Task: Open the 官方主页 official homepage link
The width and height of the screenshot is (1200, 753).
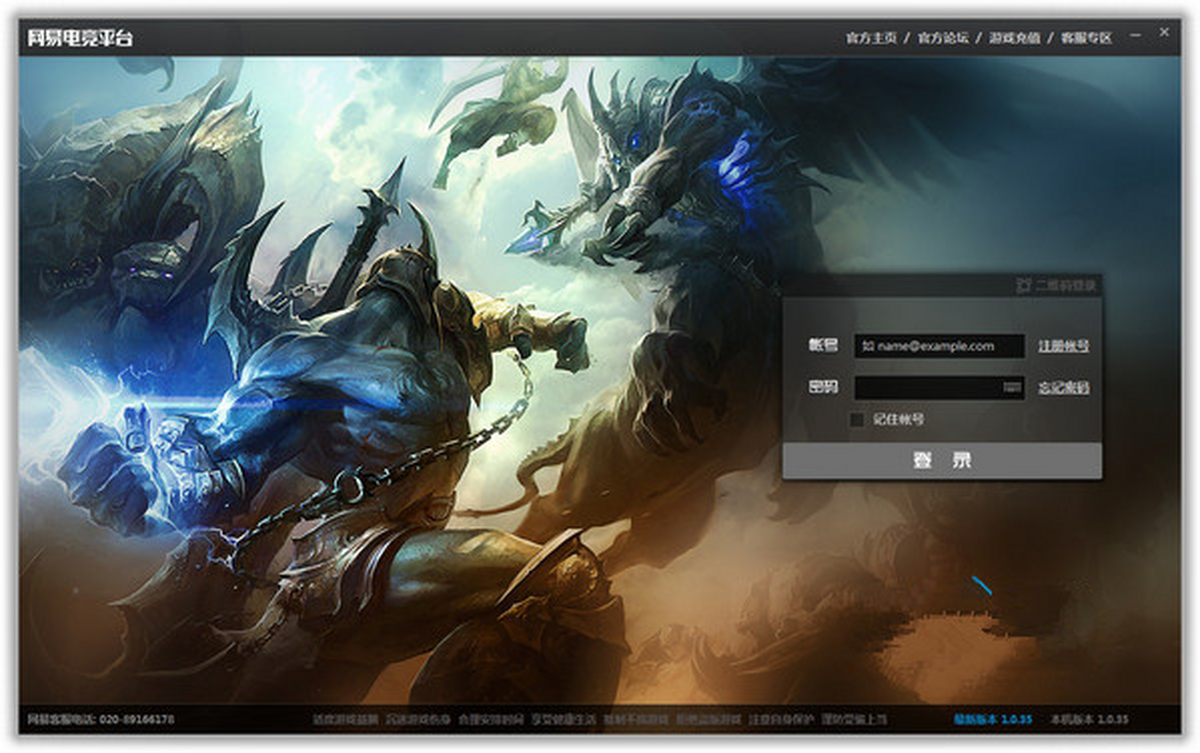Action: pos(871,38)
